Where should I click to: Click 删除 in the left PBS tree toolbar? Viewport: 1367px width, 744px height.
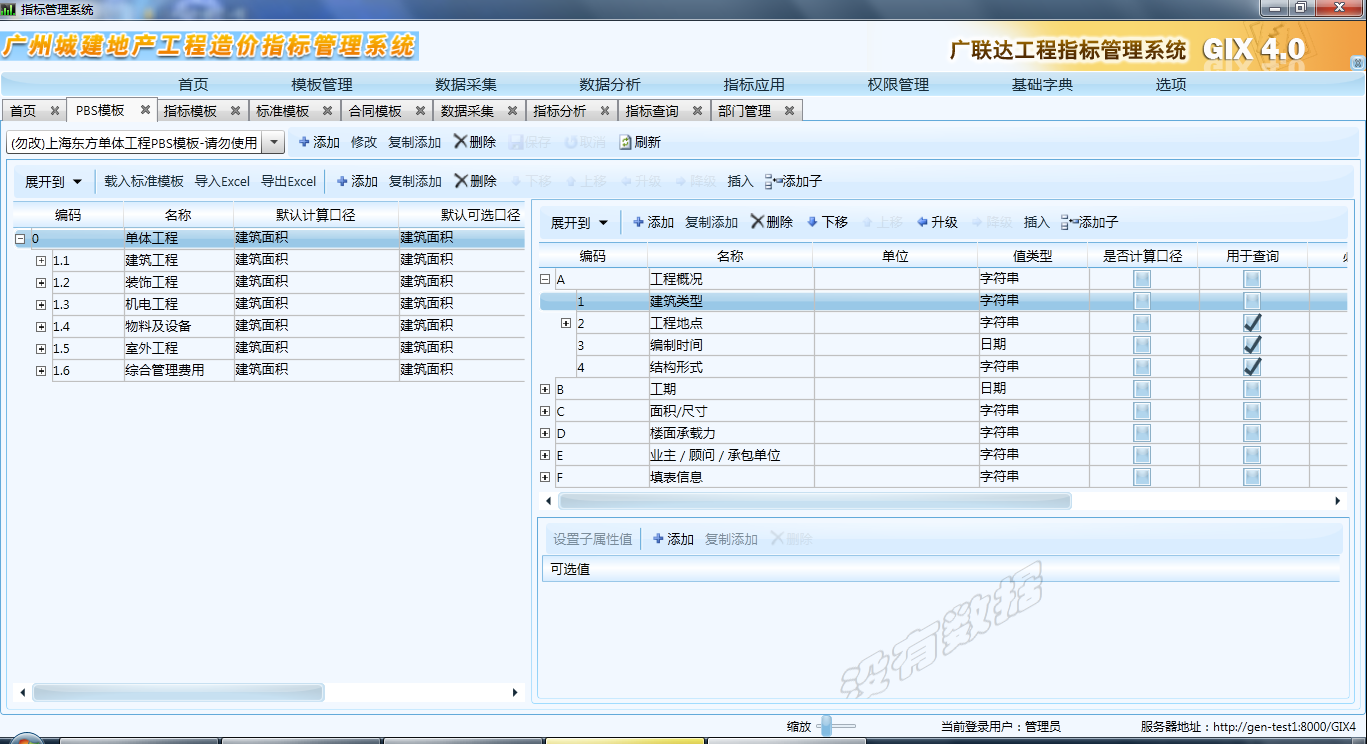coord(475,181)
